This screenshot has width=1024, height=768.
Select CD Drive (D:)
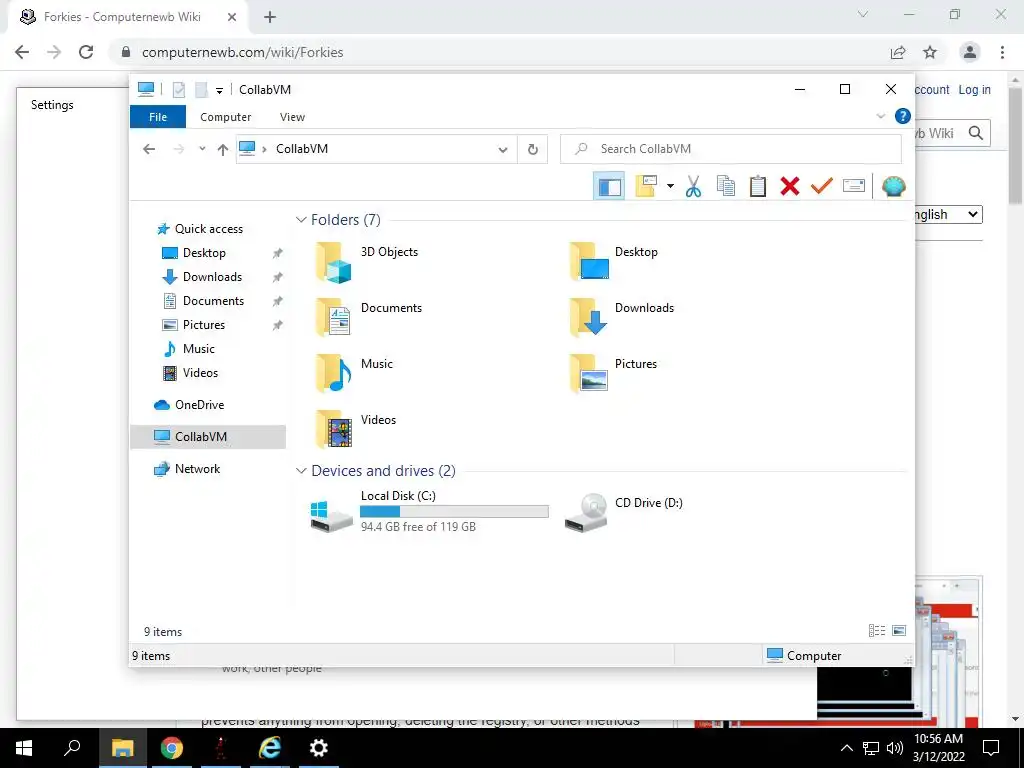tap(623, 512)
